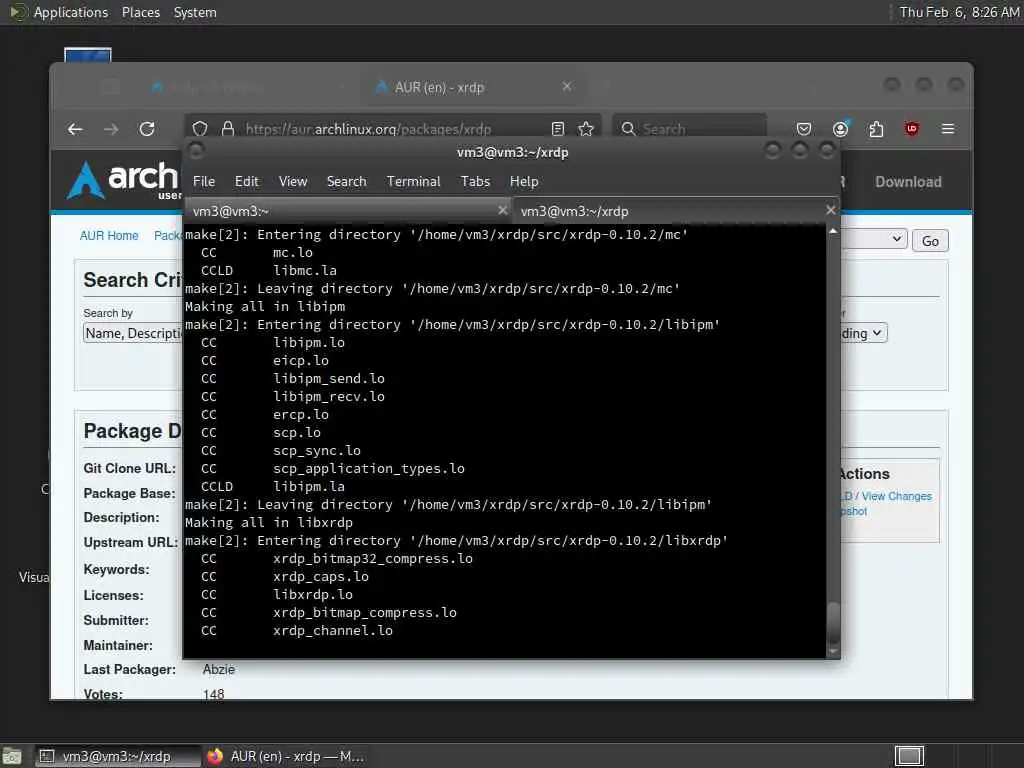Click the shield tracking protection icon
Image resolution: width=1024 pixels, height=768 pixels.
(200, 129)
